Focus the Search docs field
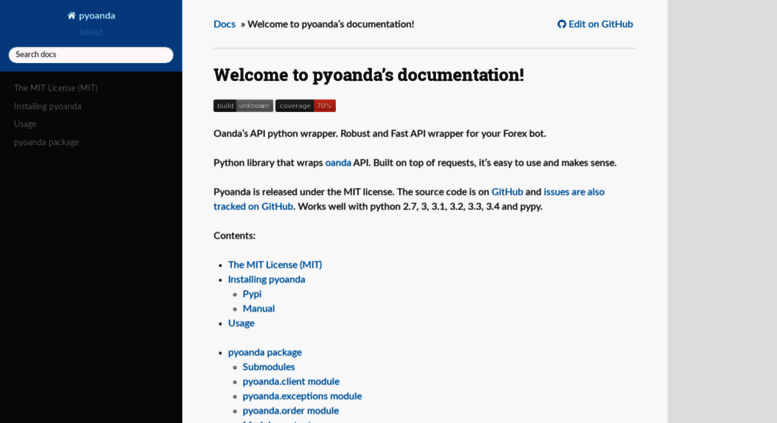777x423 pixels. pyautogui.click(x=91, y=55)
